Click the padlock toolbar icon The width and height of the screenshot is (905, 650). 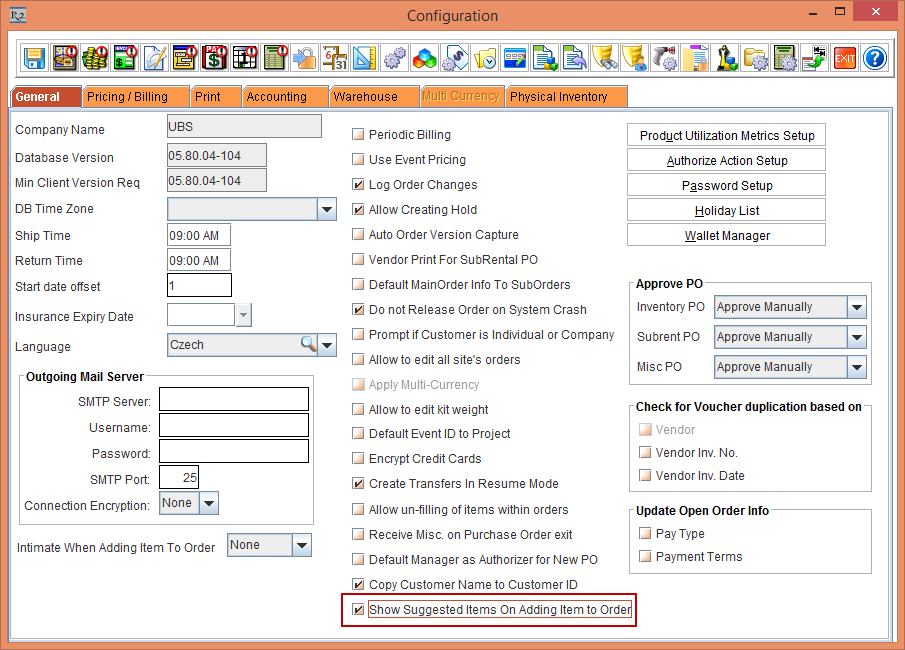pyautogui.click(x=305, y=57)
